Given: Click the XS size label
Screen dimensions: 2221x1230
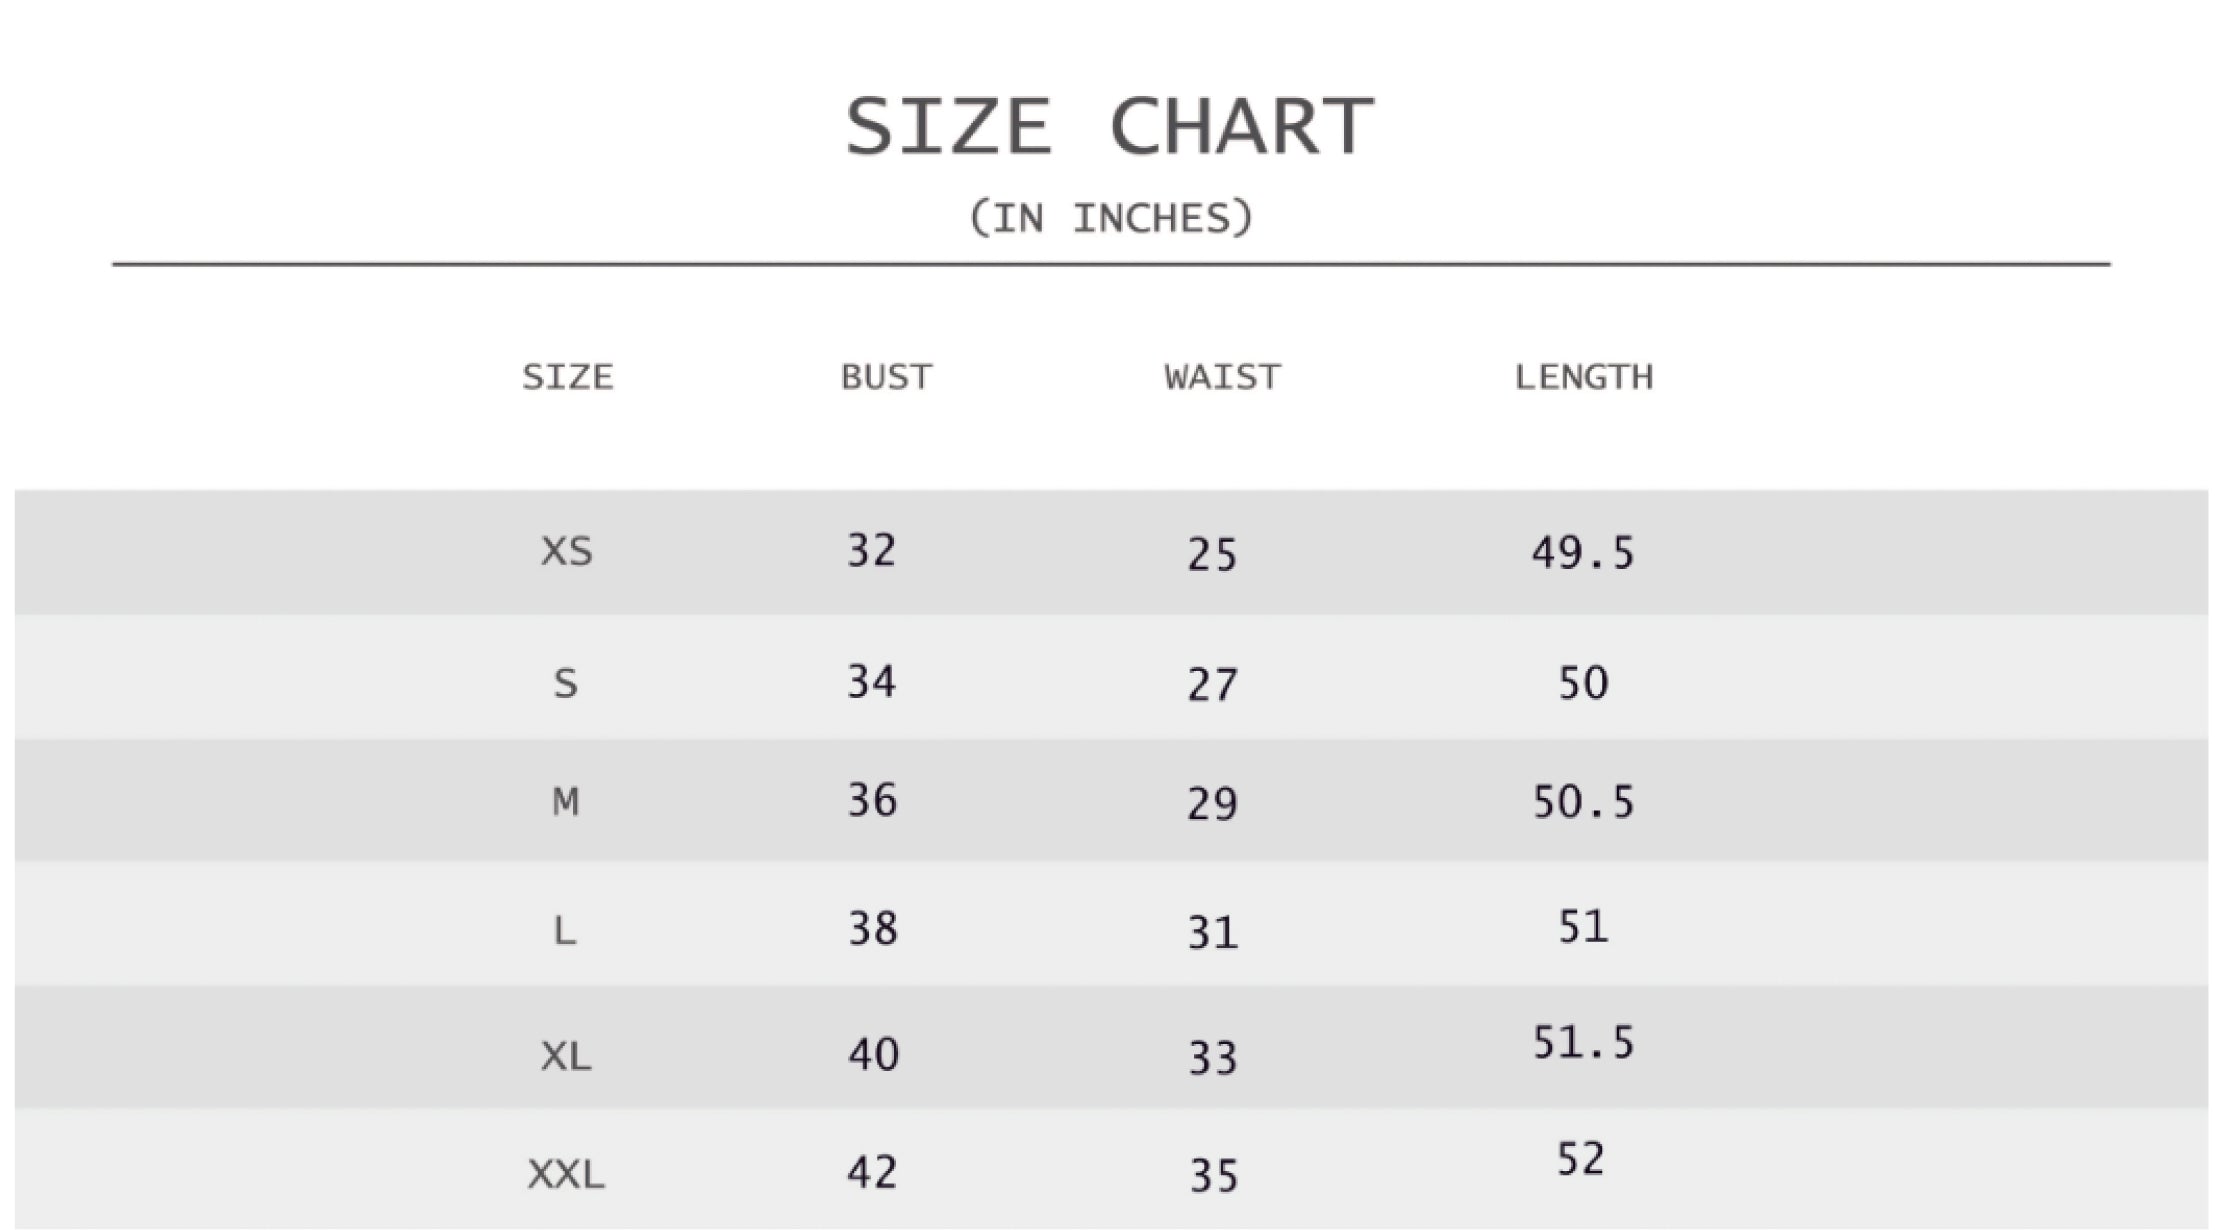Looking at the screenshot, I should coord(566,551).
